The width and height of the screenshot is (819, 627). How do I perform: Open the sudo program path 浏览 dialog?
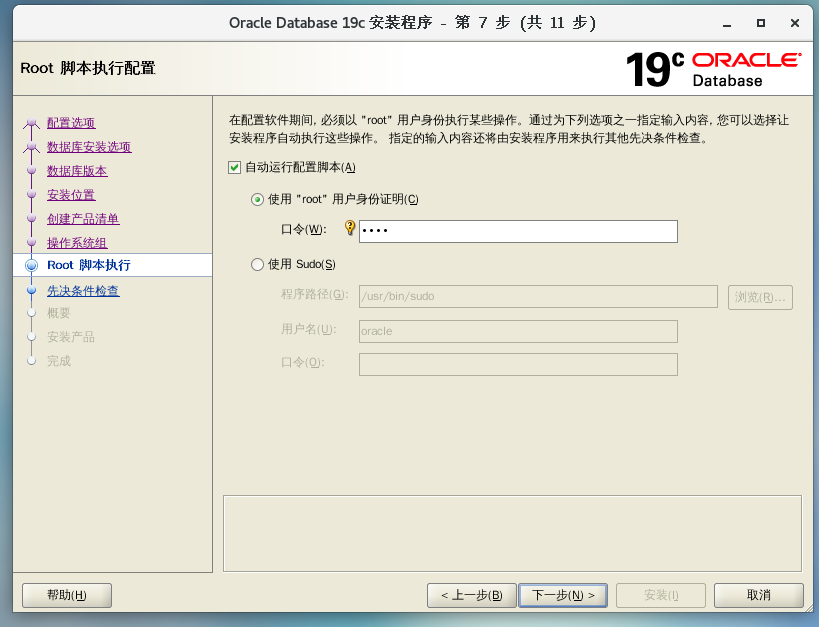pyautogui.click(x=762, y=296)
